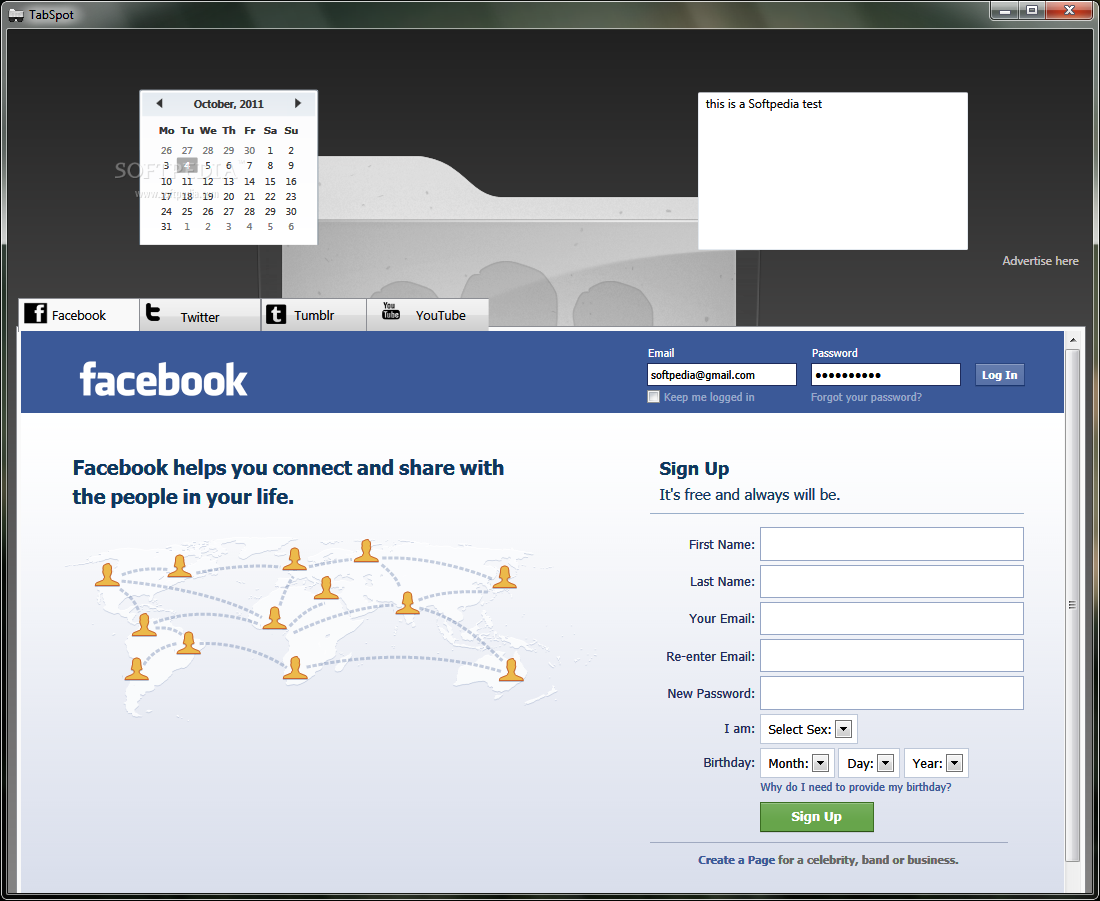Enable Keep me logged in checkbox
1100x901 pixels.
pyautogui.click(x=653, y=397)
